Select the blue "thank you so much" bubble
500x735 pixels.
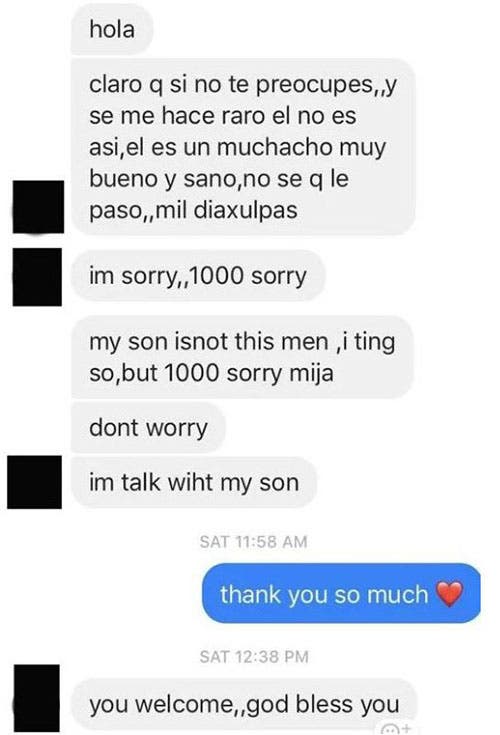342,593
